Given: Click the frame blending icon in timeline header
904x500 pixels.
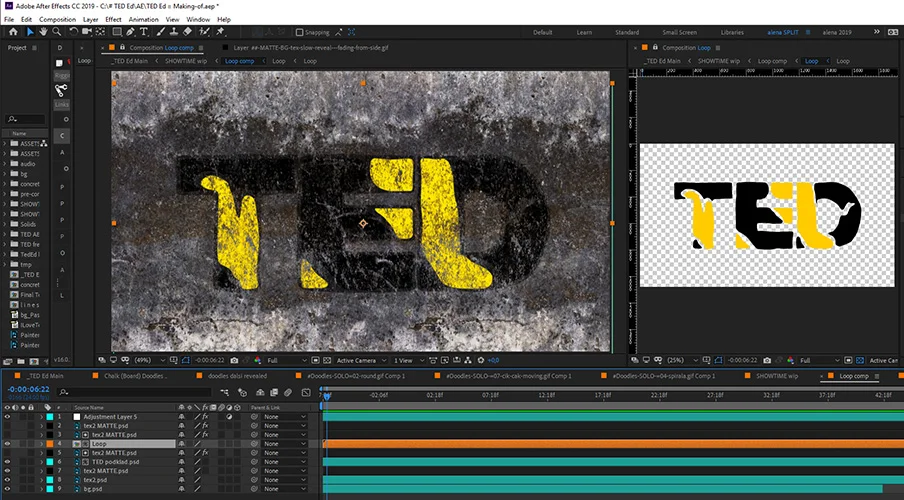Looking at the screenshot, I should pyautogui.click(x=274, y=393).
